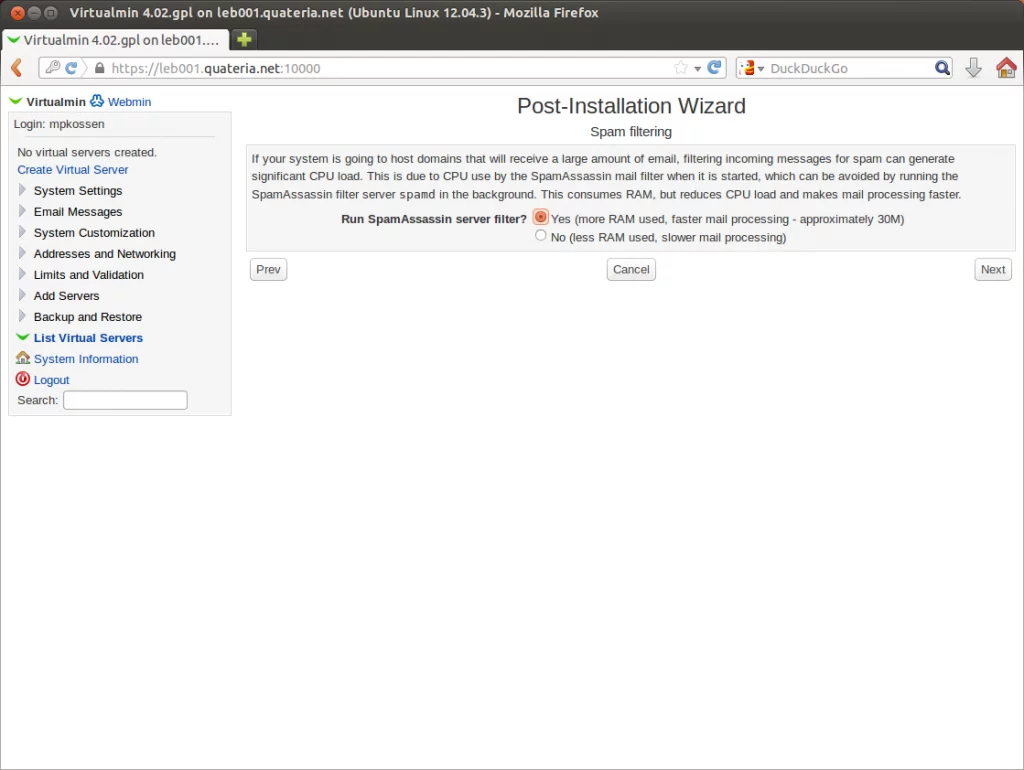Switch to Virtualmin mode in the sidebar

pos(56,102)
